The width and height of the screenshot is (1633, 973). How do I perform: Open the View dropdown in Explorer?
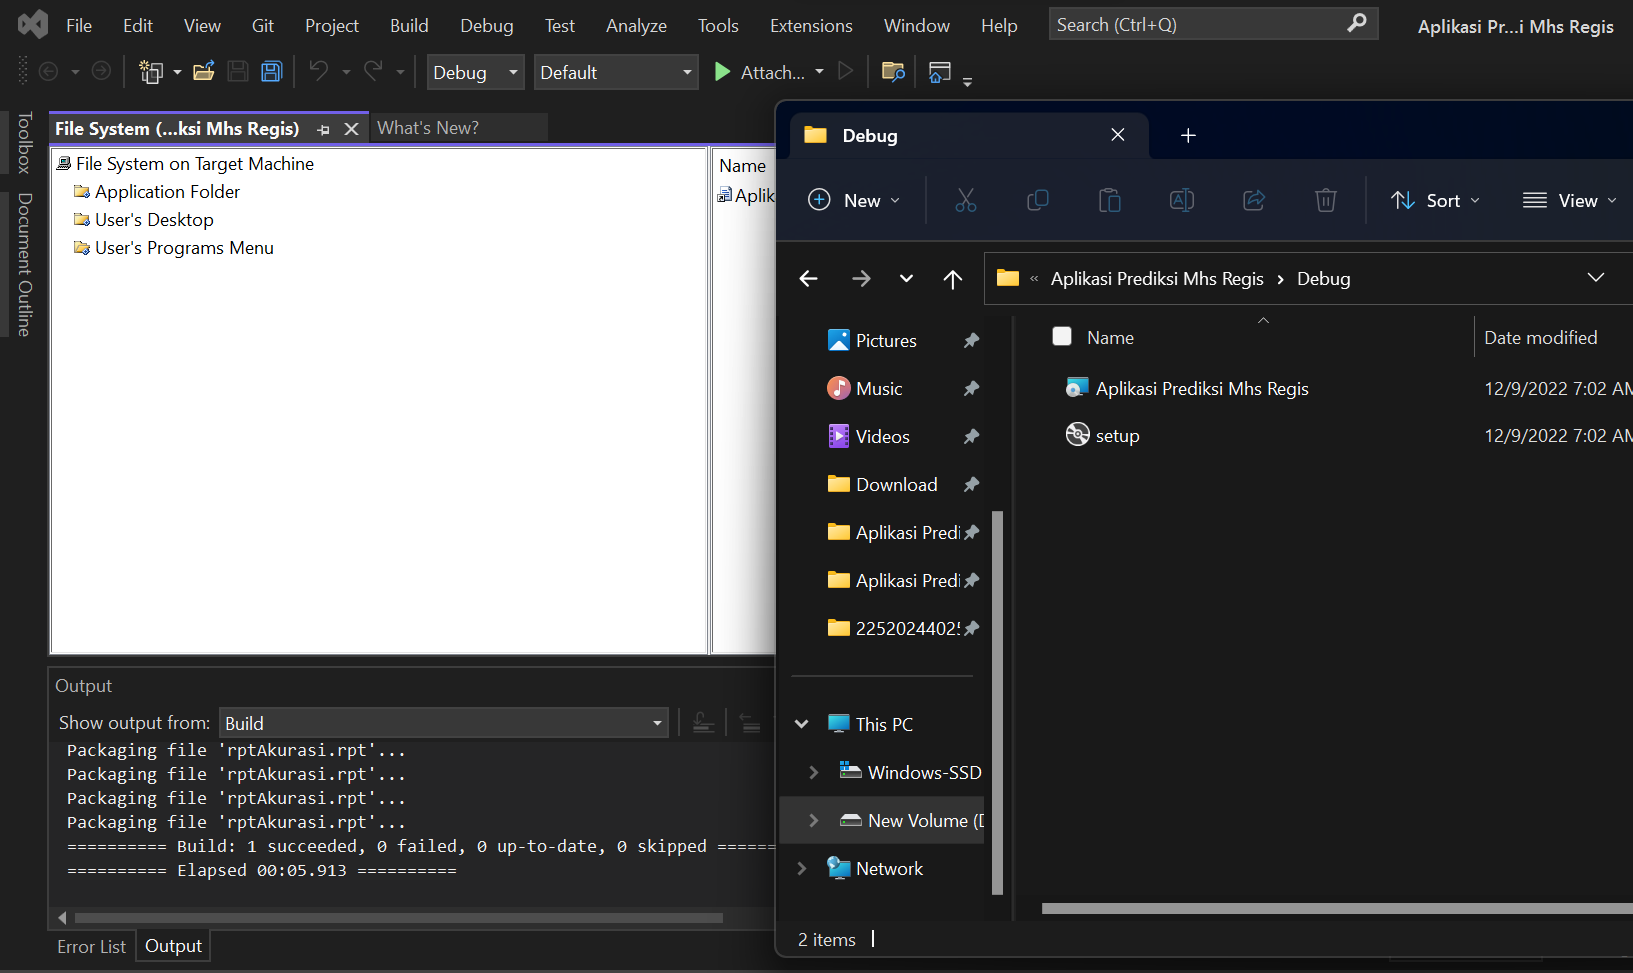(x=1569, y=200)
